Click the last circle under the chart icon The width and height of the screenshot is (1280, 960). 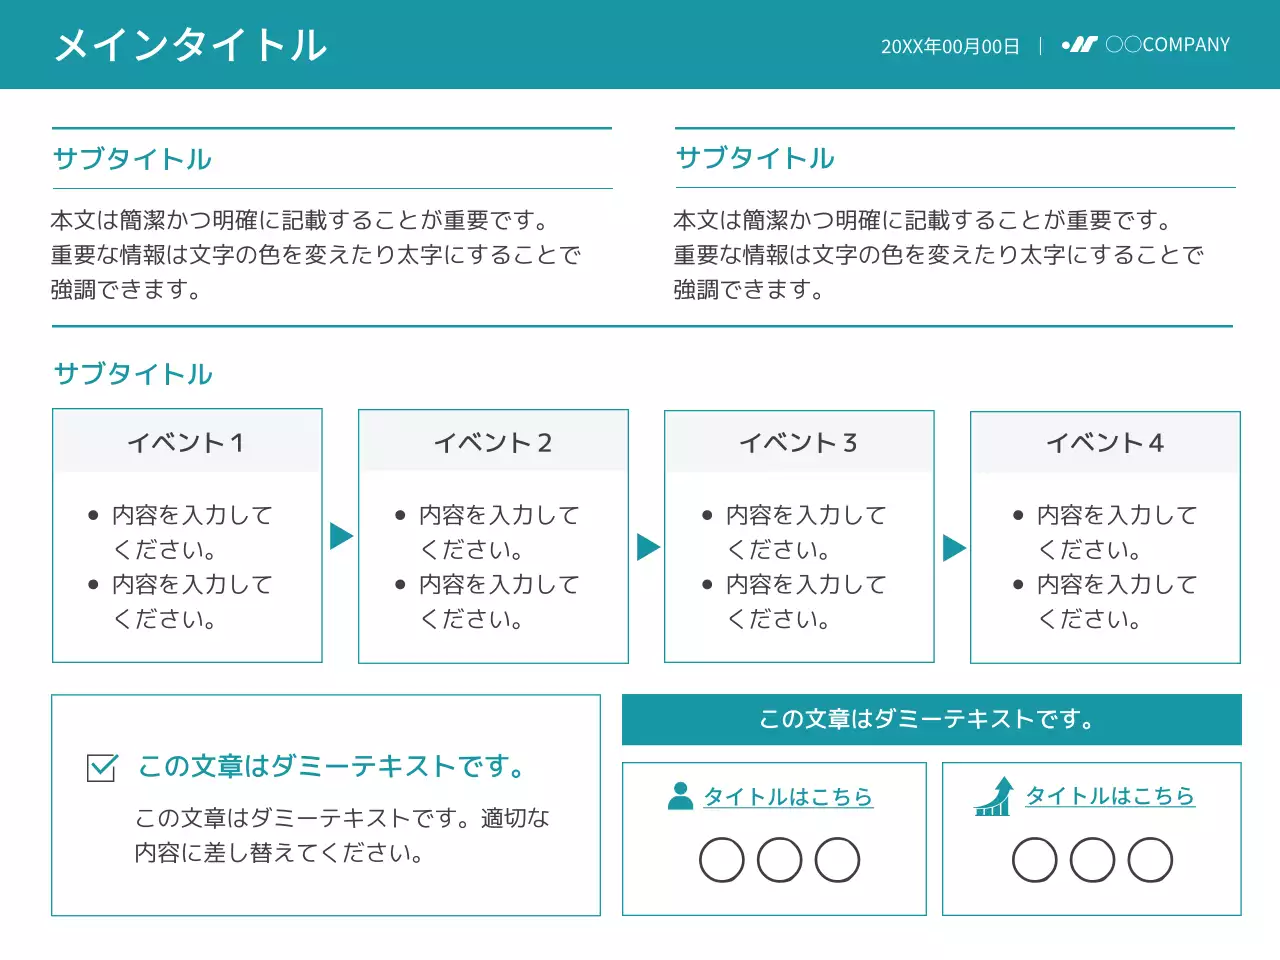pos(1151,859)
